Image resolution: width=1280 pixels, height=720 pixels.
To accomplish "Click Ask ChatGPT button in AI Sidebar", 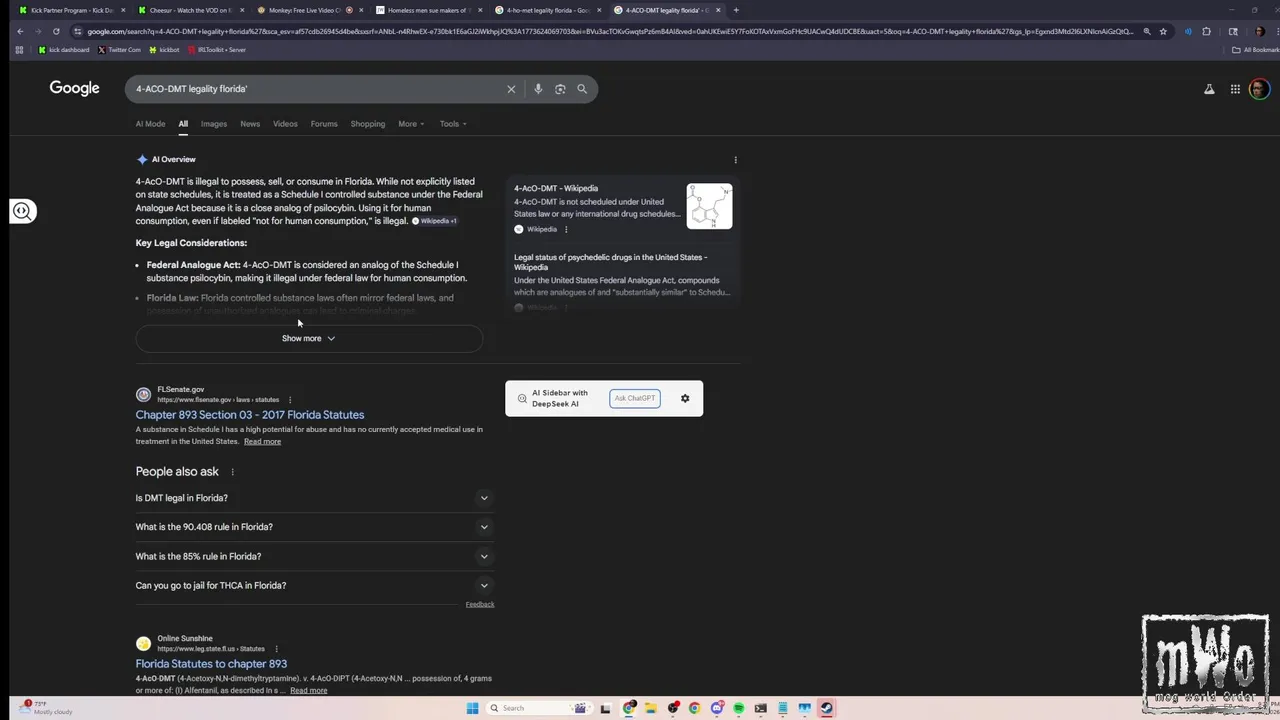I will 635,398.
